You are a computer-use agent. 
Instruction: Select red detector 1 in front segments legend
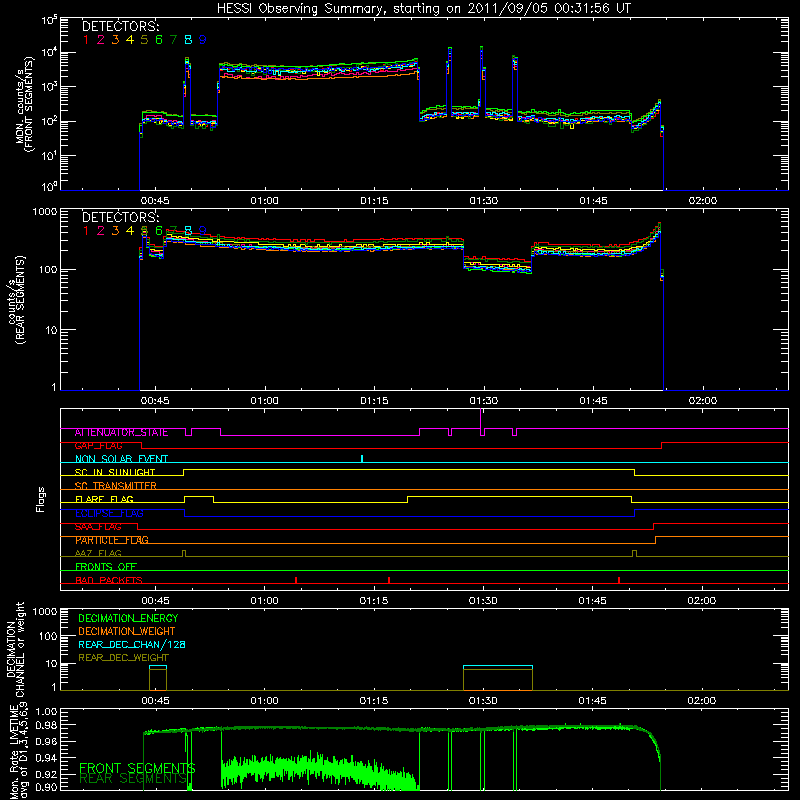(x=86, y=40)
